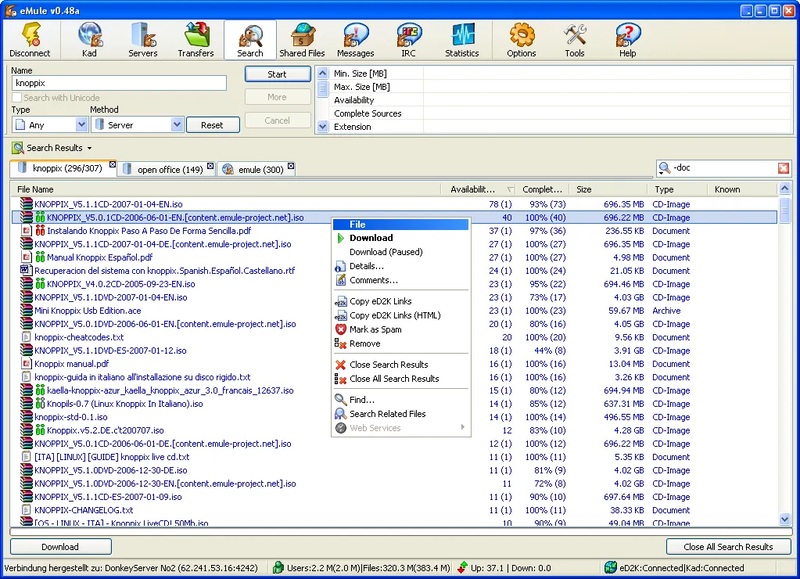Open the Options dialog

521,40
